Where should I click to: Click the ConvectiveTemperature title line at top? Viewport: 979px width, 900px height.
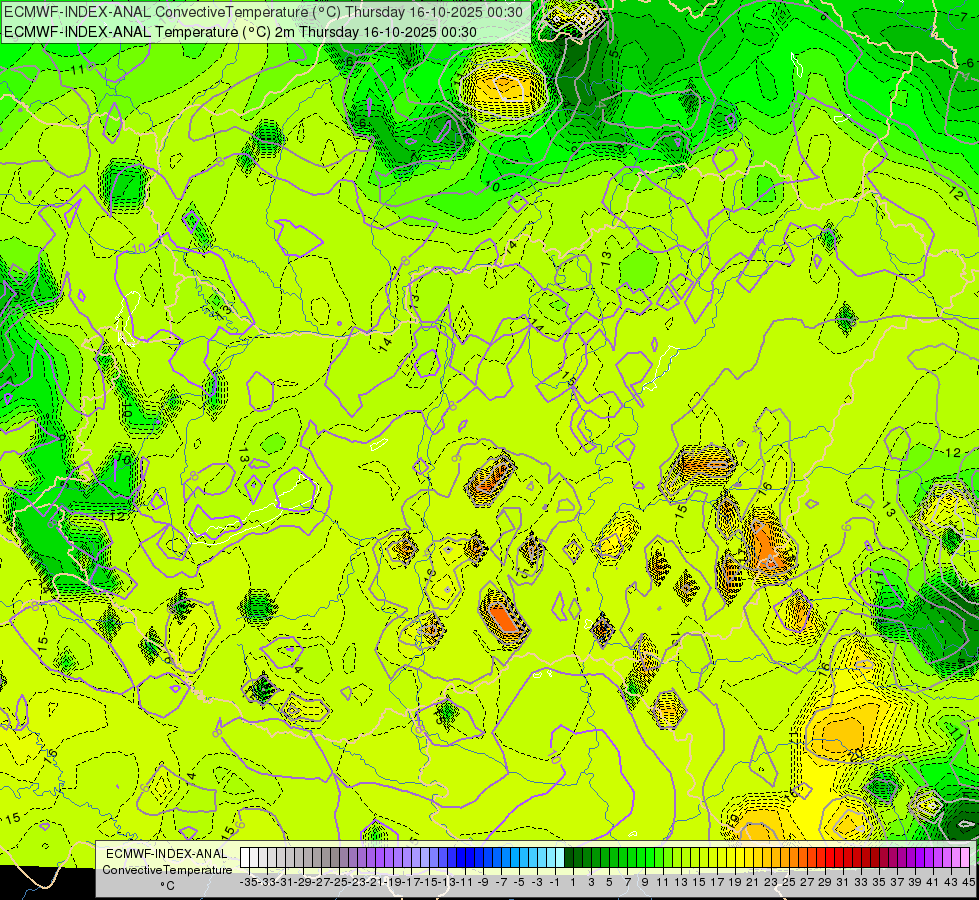265,12
